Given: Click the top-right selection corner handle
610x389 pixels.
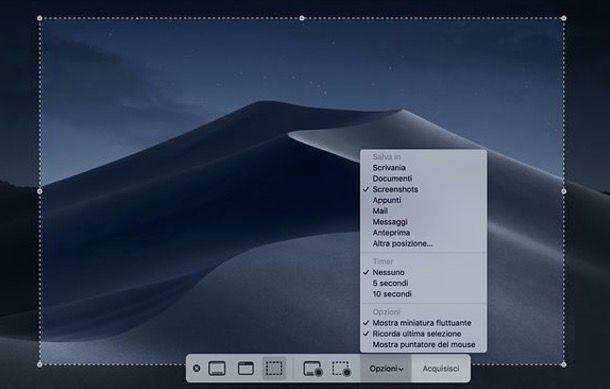Looking at the screenshot, I should (564, 18).
